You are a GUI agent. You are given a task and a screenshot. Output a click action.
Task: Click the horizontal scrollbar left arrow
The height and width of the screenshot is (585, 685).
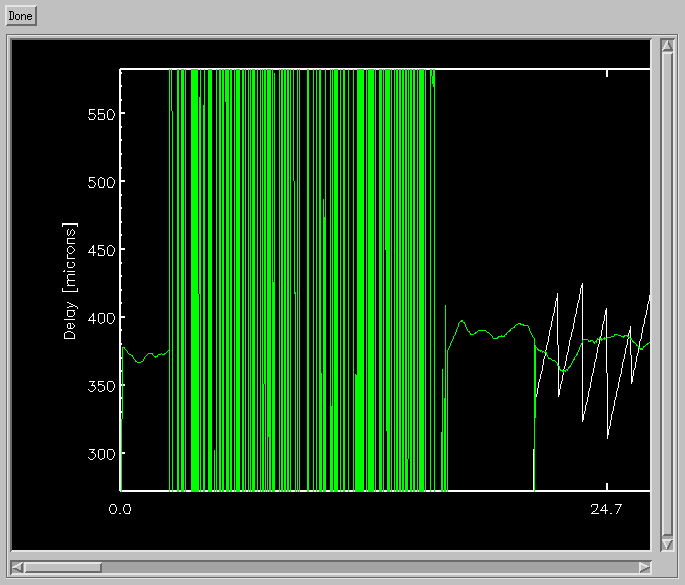click(16, 567)
